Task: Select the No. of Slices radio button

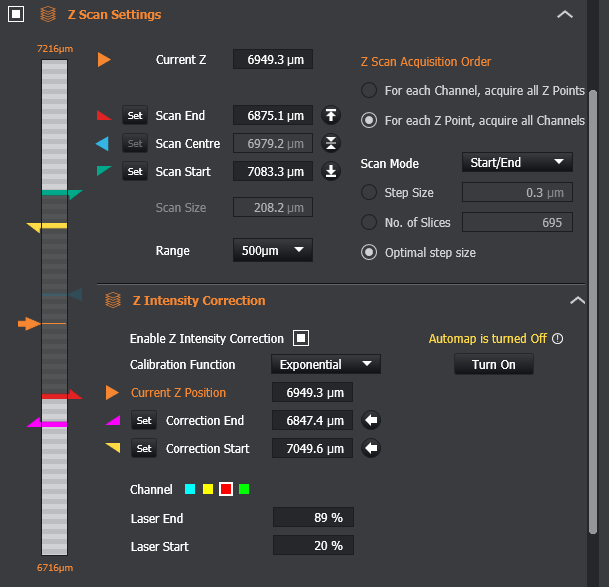Action: point(369,222)
